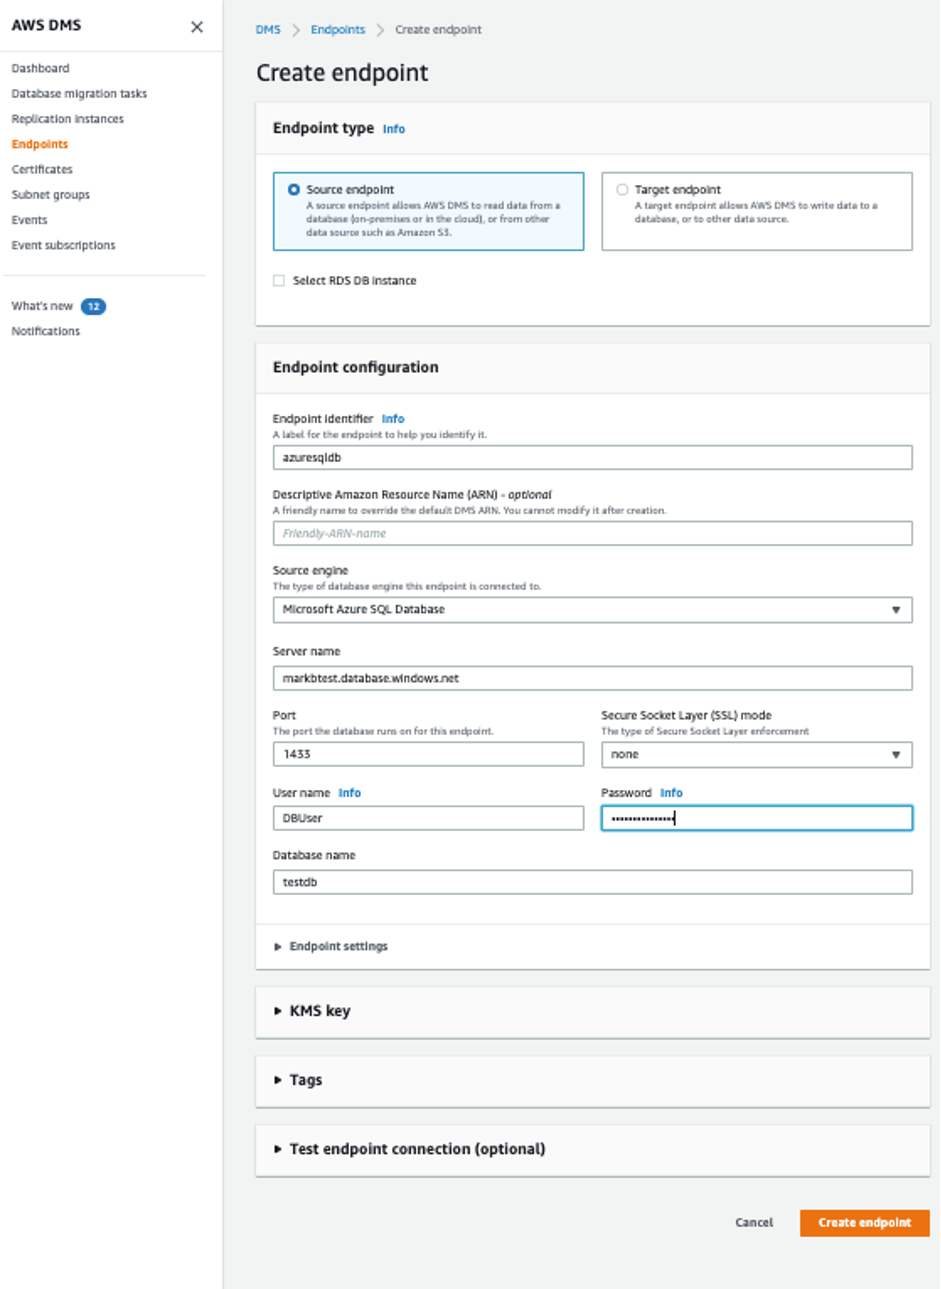941x1289 pixels.
Task: Open the Password Info help
Action: 671,792
